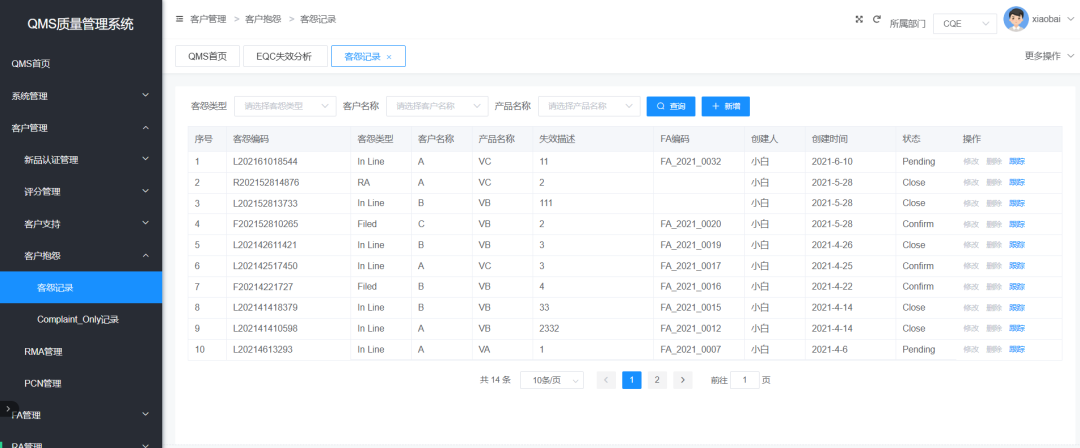Switch to the QMS首页 tab
1080x448 pixels.
[x=207, y=57]
